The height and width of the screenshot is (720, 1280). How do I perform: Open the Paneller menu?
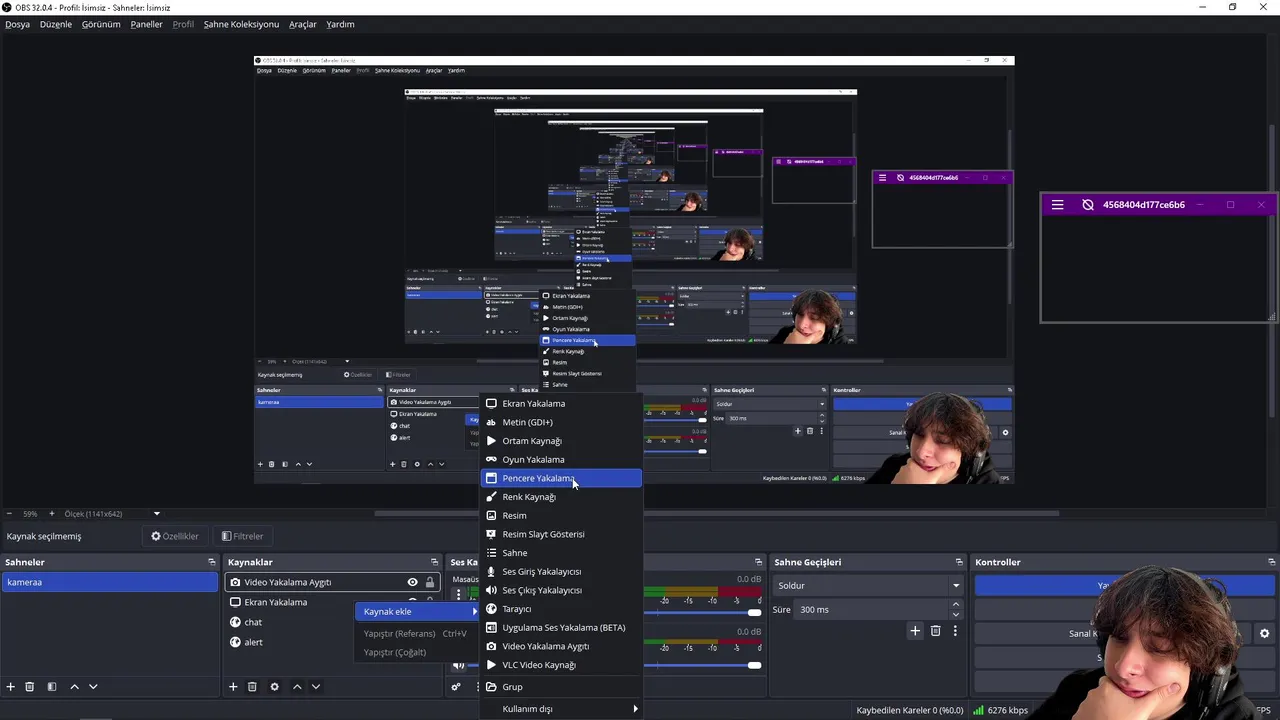pos(146,24)
